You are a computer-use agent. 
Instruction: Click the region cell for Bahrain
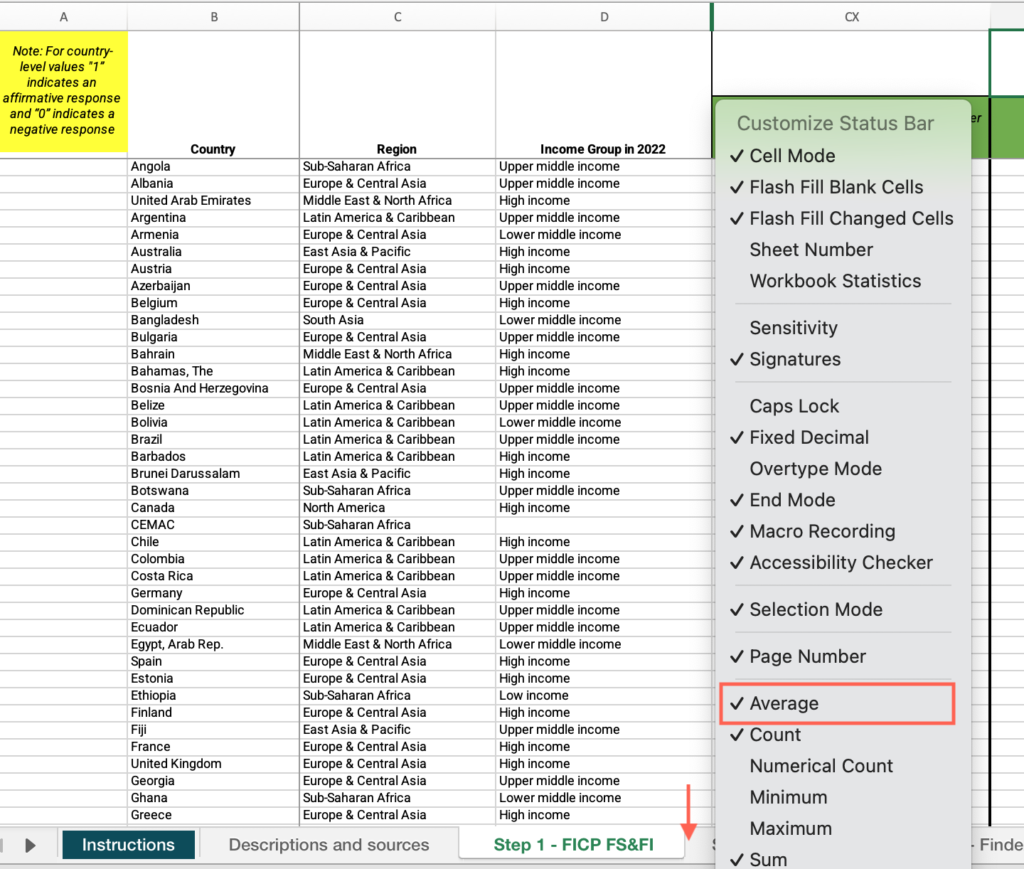pos(397,354)
